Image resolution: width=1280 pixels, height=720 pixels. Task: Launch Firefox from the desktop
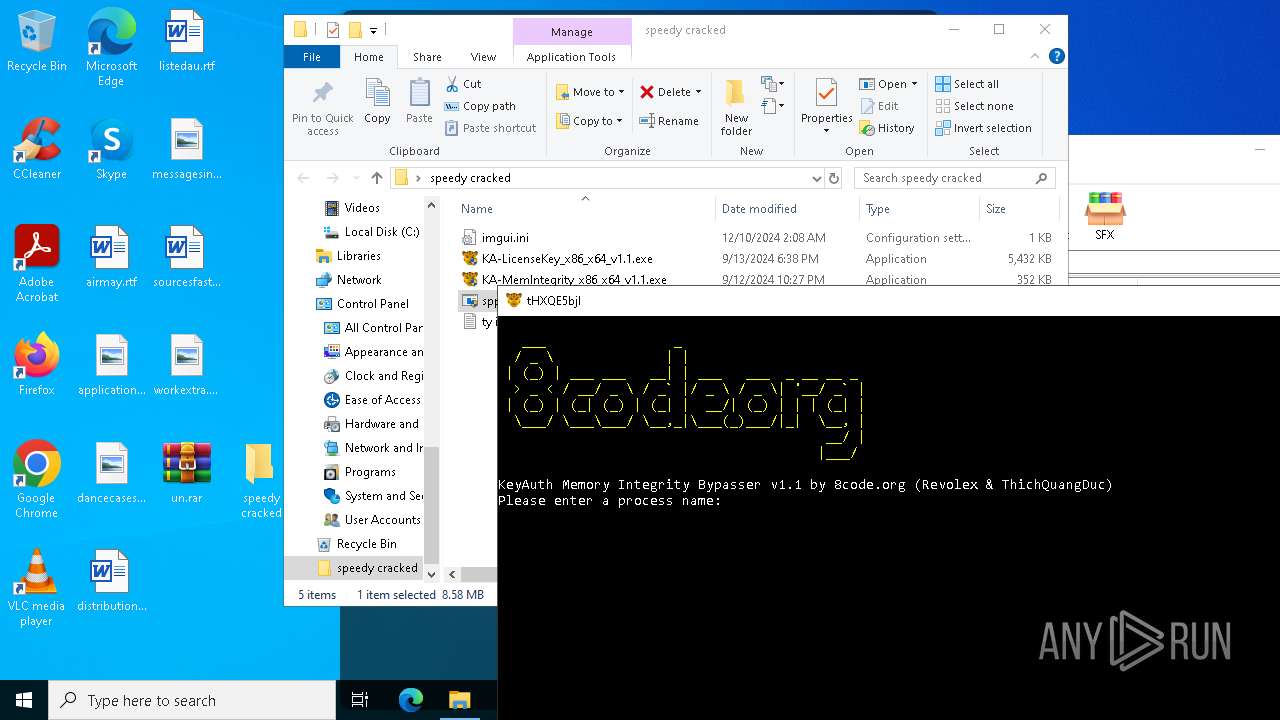click(x=37, y=366)
